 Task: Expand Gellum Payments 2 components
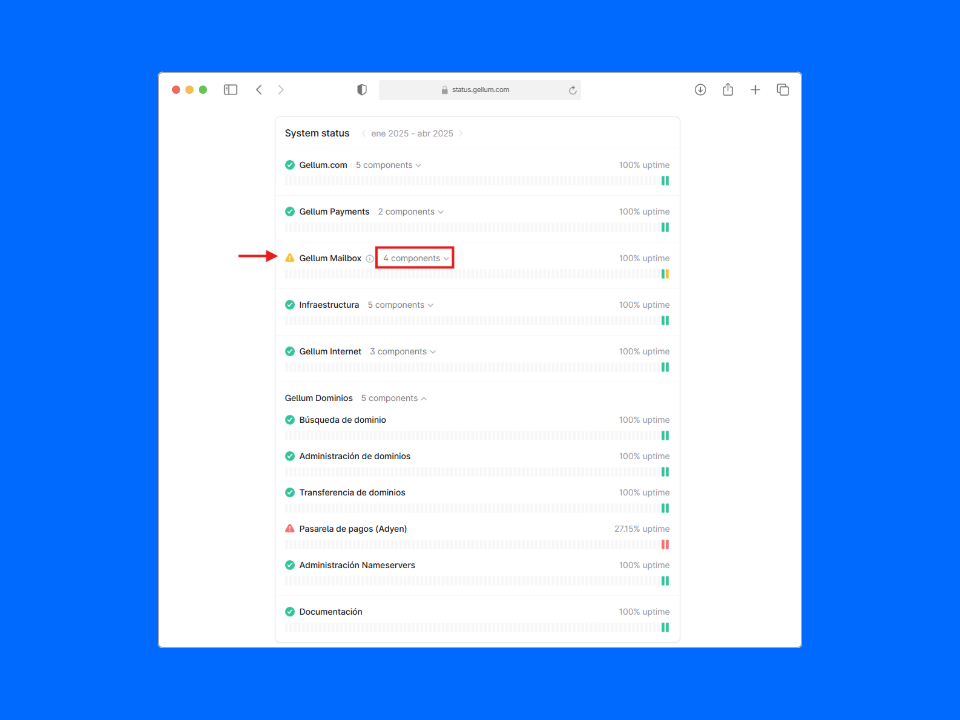pos(410,211)
